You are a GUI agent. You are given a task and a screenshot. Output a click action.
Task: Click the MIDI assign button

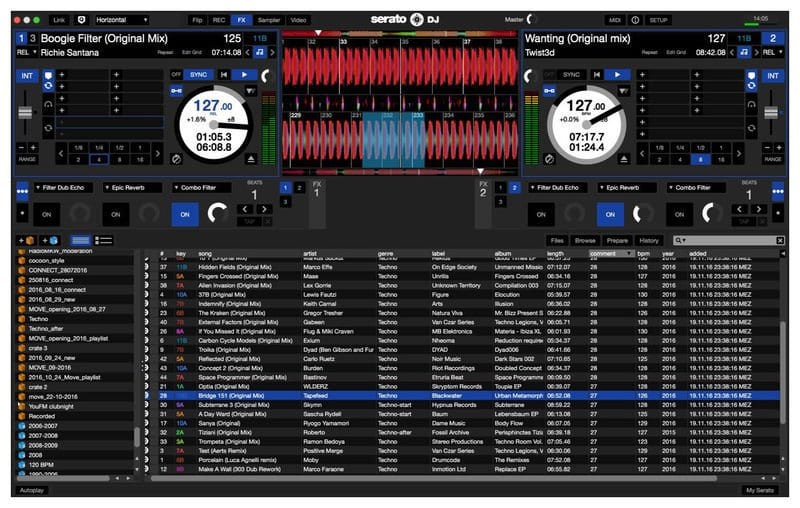[615, 20]
